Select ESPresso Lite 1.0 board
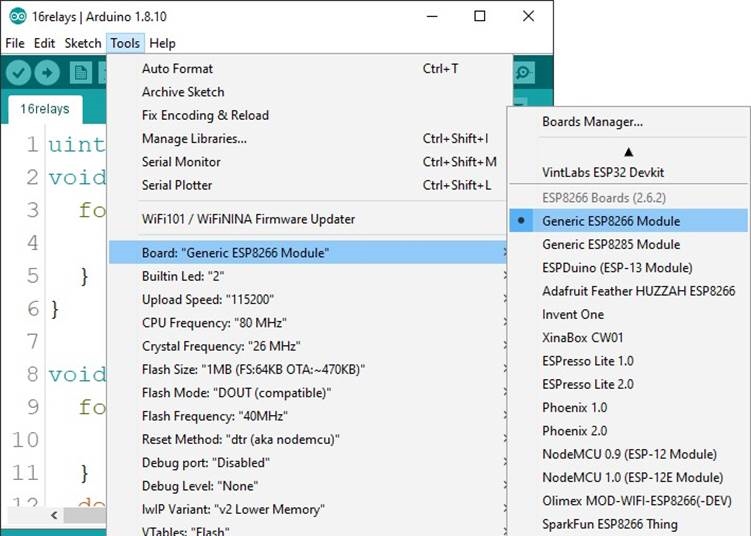Screen dimensions: 751x536 (628, 361)
